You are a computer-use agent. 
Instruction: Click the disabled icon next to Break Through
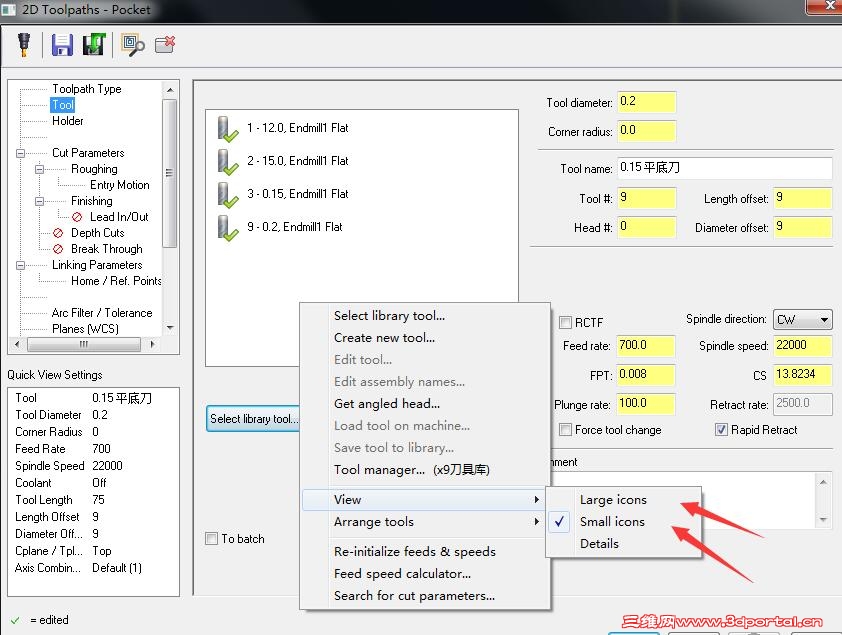click(x=58, y=249)
